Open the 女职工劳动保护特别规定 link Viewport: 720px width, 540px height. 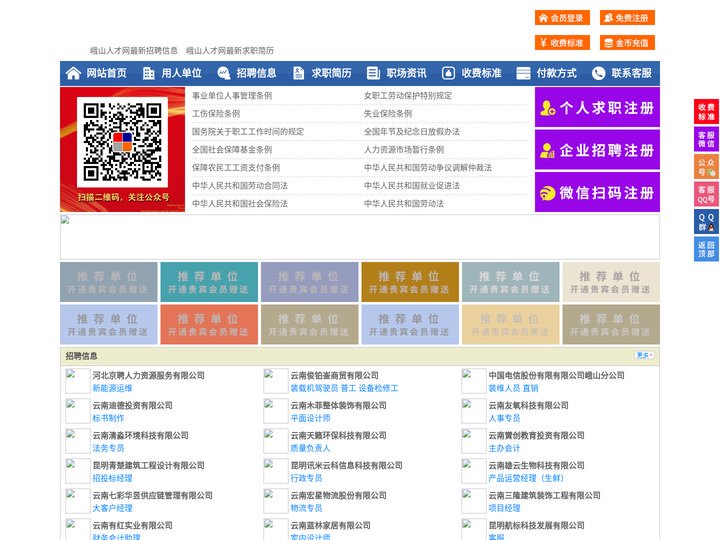pos(408,96)
